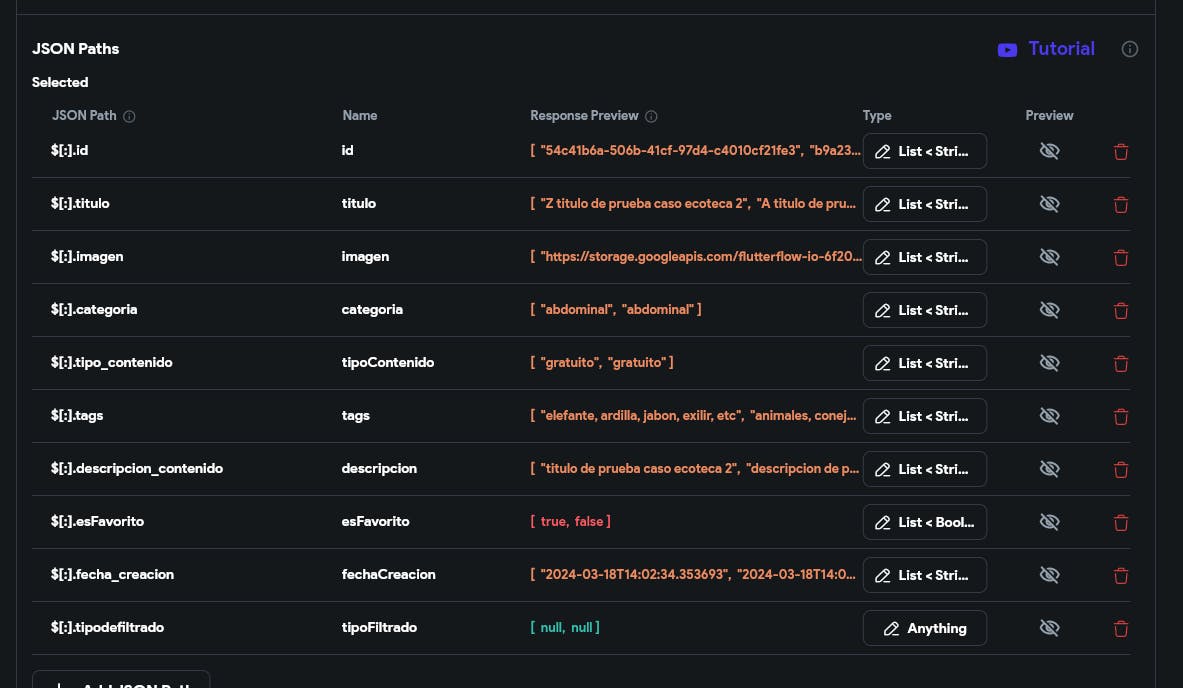Remove the categoria JSON path
Viewport: 1183px width, 688px height.
click(x=1121, y=311)
